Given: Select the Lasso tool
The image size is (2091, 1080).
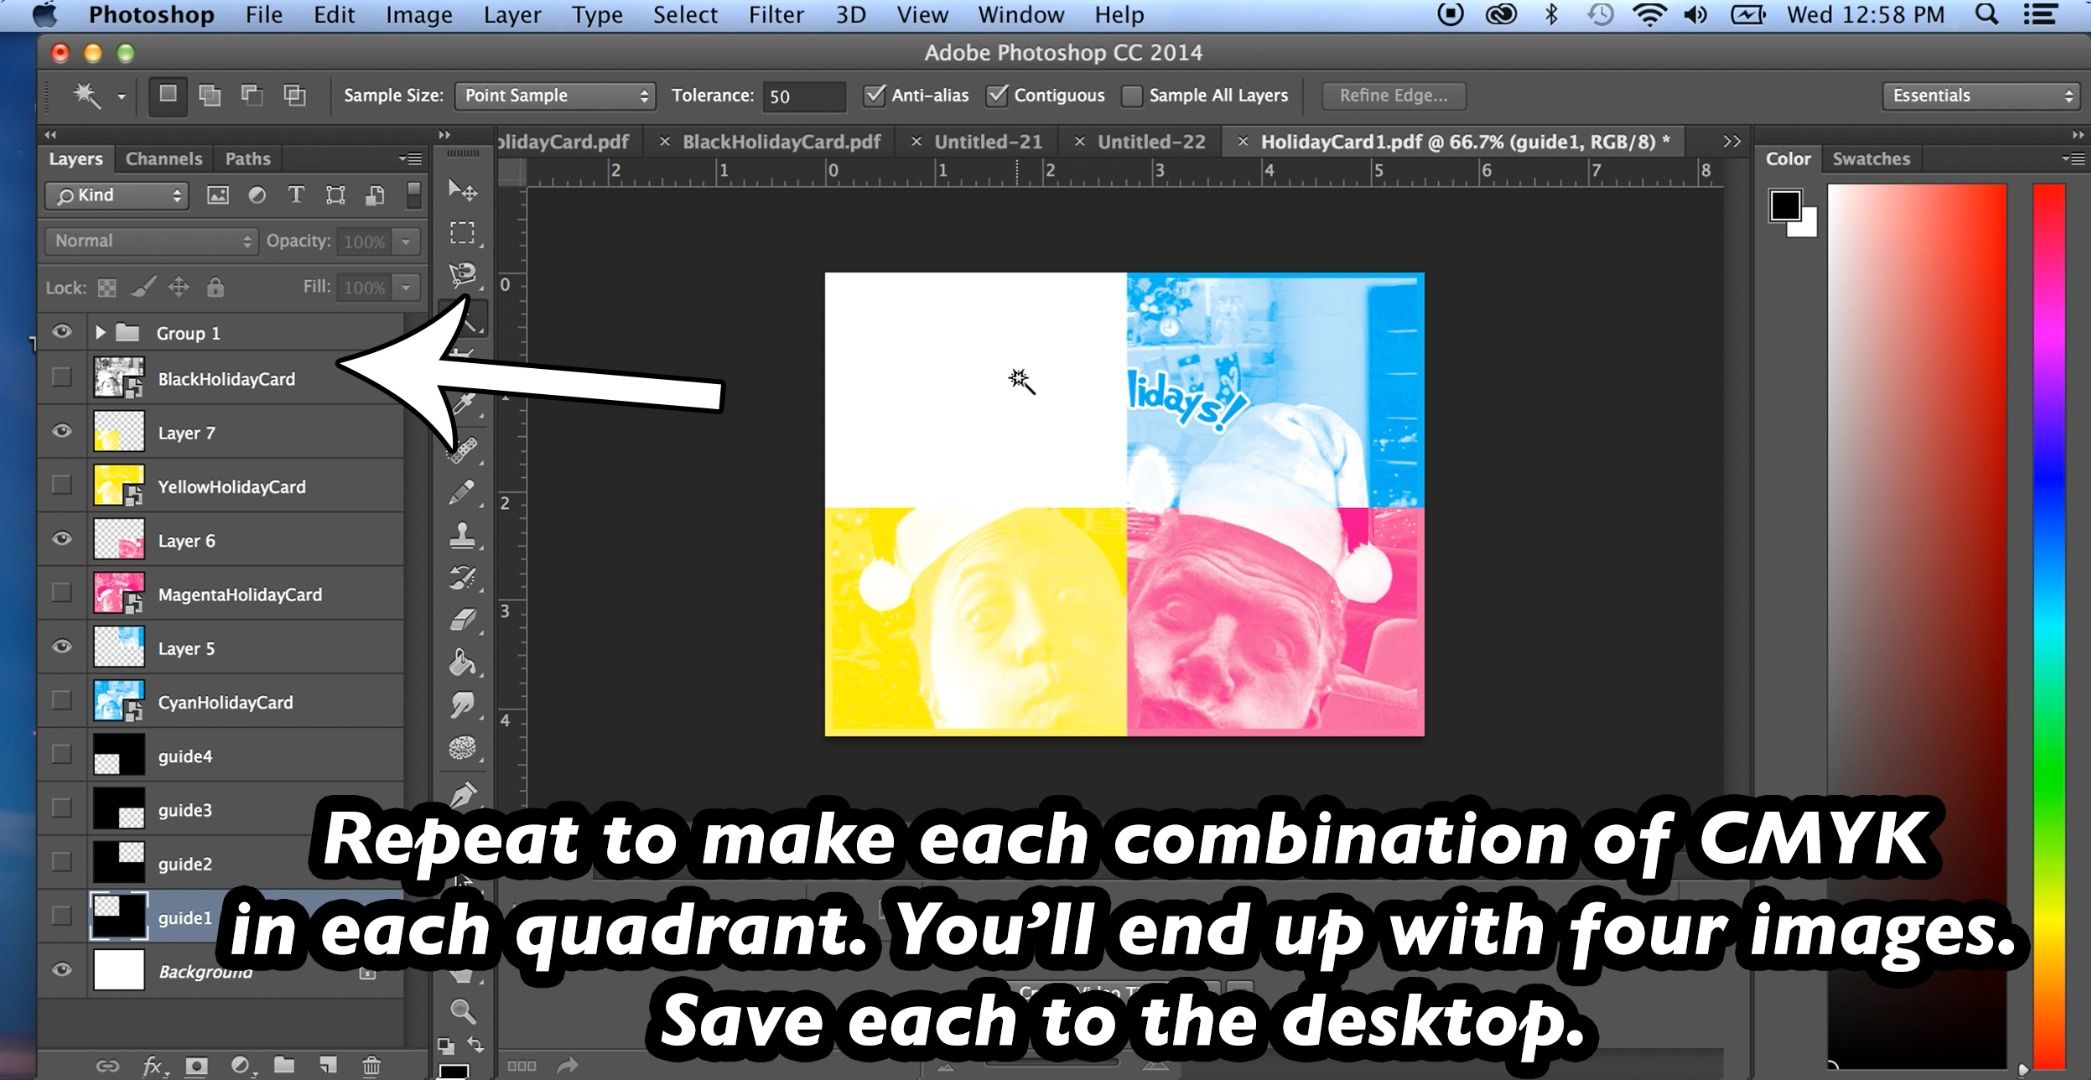Looking at the screenshot, I should coord(462,275).
